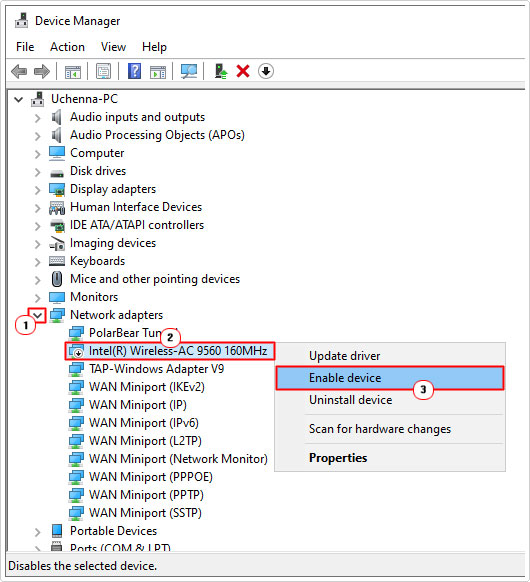Click the Mice and other pointing devices icon

pos(57,279)
